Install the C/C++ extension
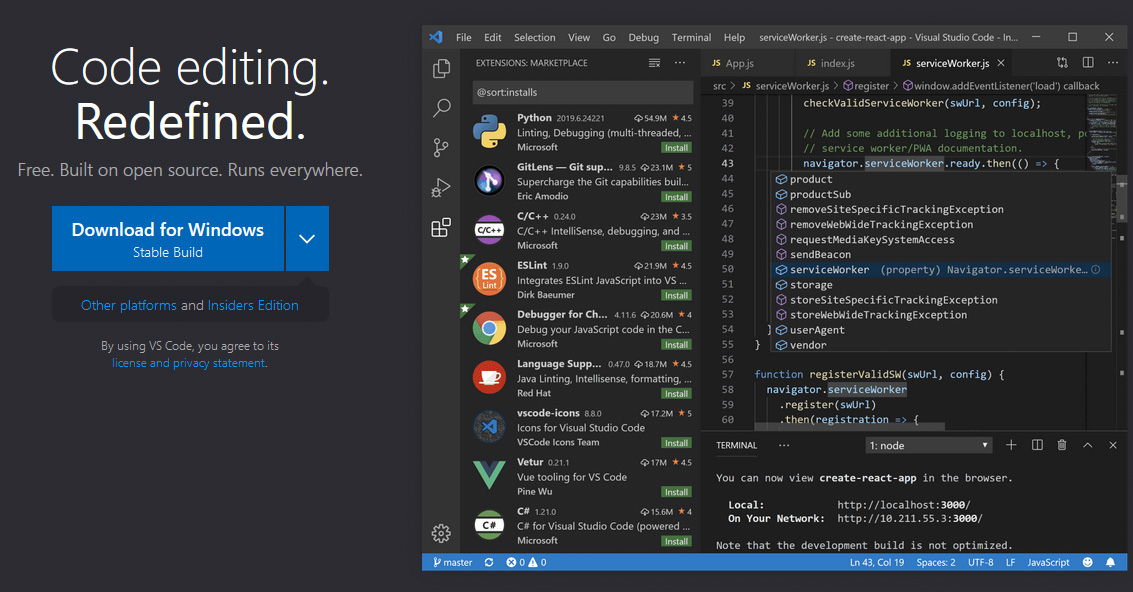This screenshot has width=1133, height=592. [x=676, y=246]
